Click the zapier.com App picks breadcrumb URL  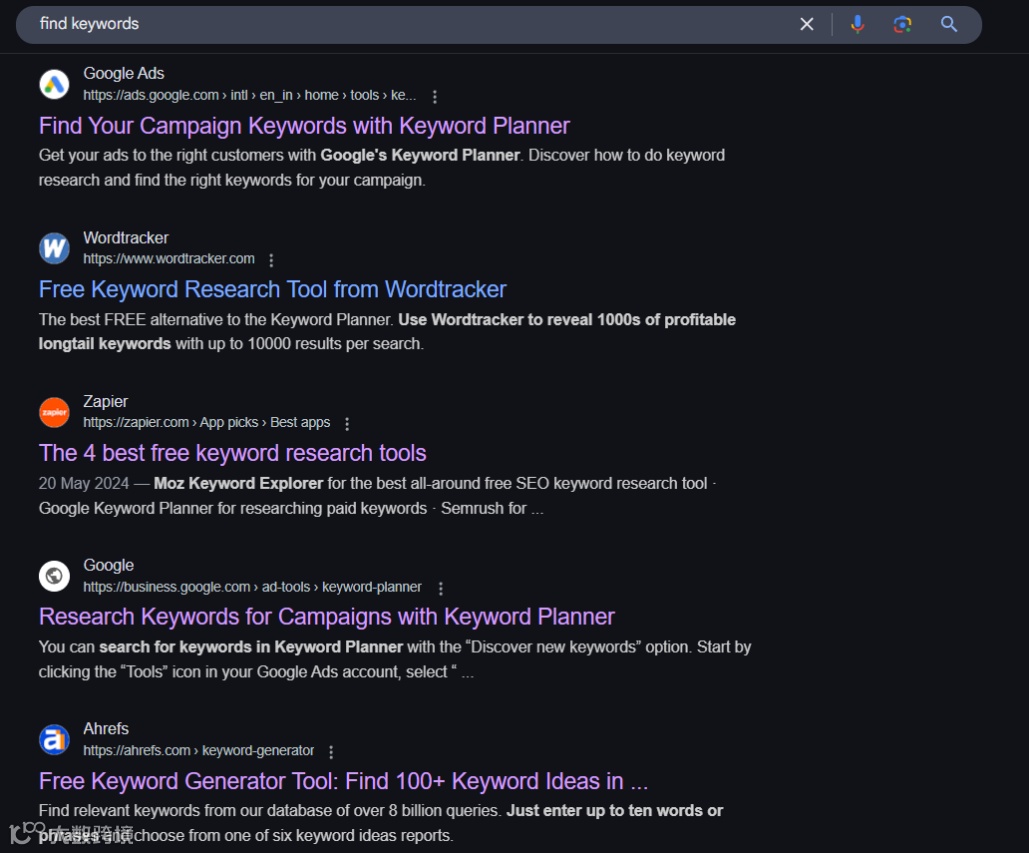206,423
